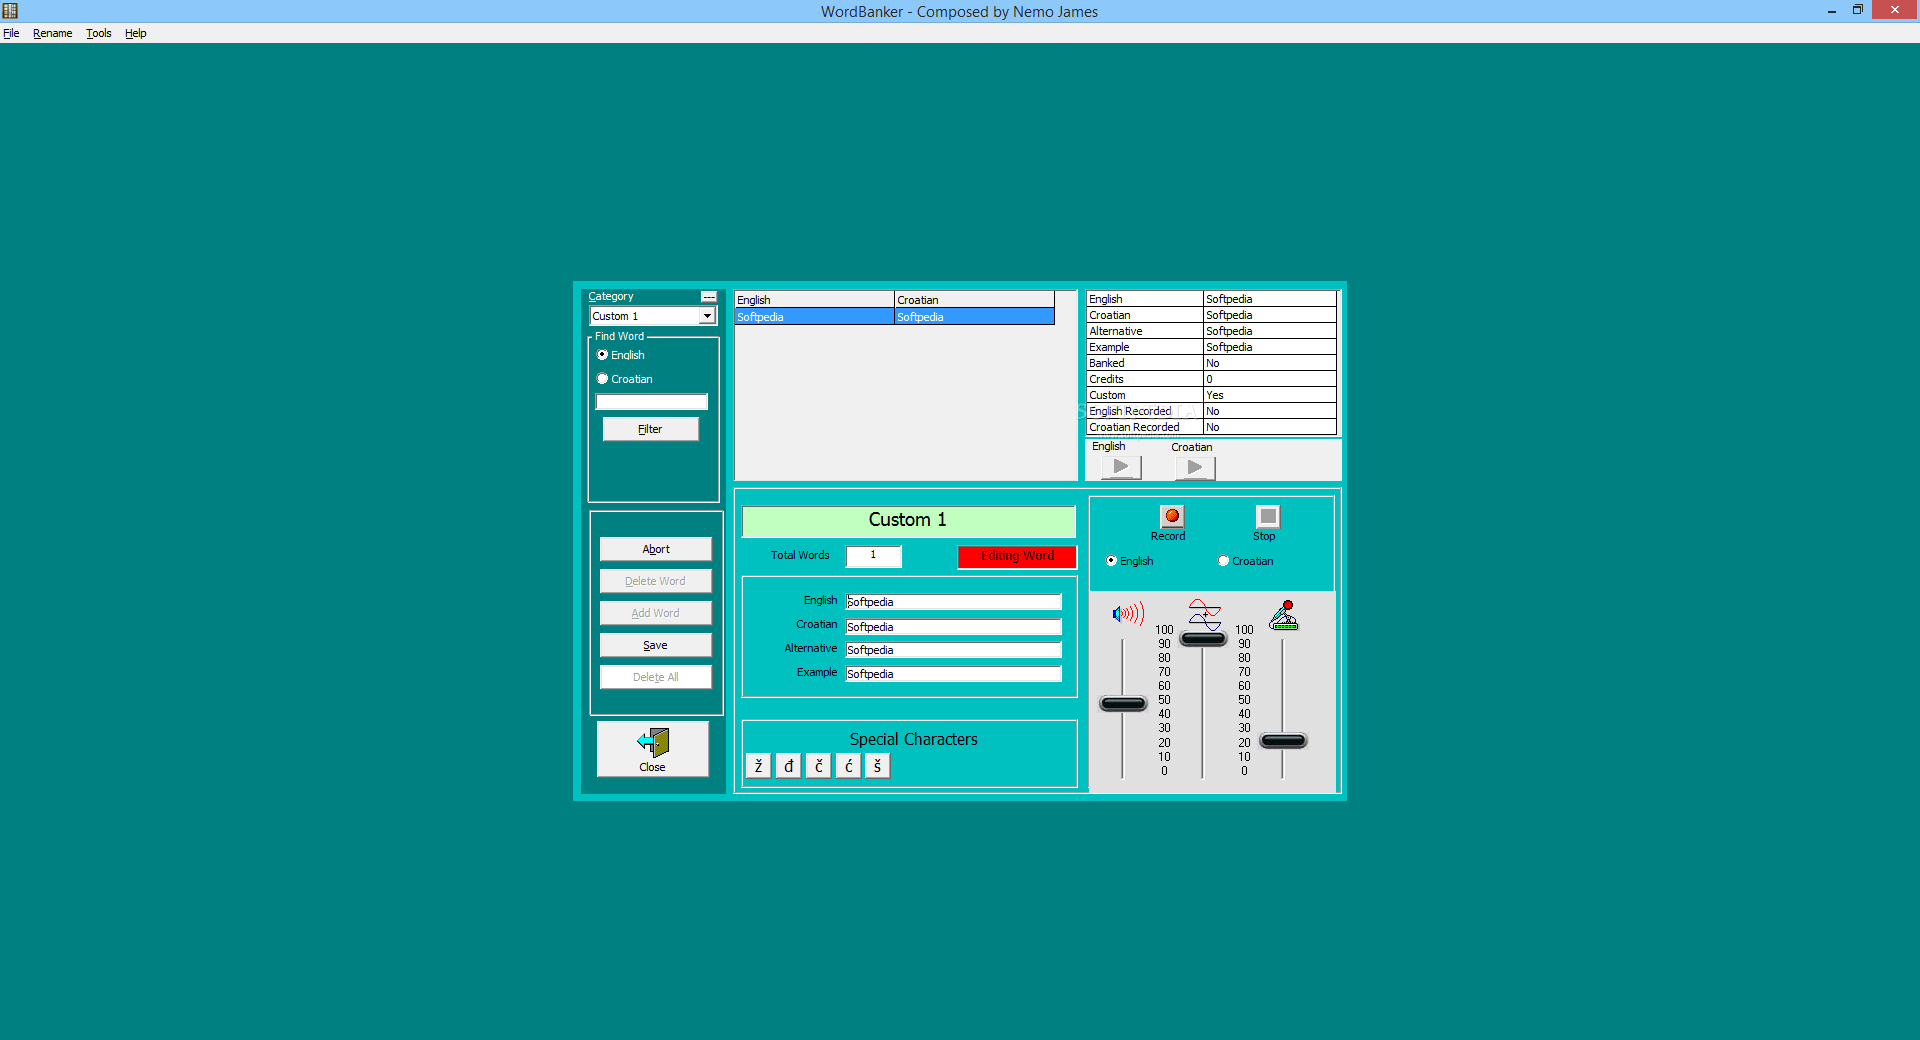Restore down the WordBanker window
The height and width of the screenshot is (1040, 1920).
tap(1857, 10)
